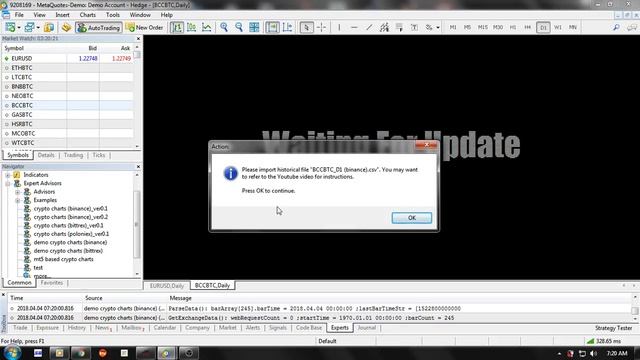
Task: Click the Market Watch toolbar icon
Action: tap(49, 27)
